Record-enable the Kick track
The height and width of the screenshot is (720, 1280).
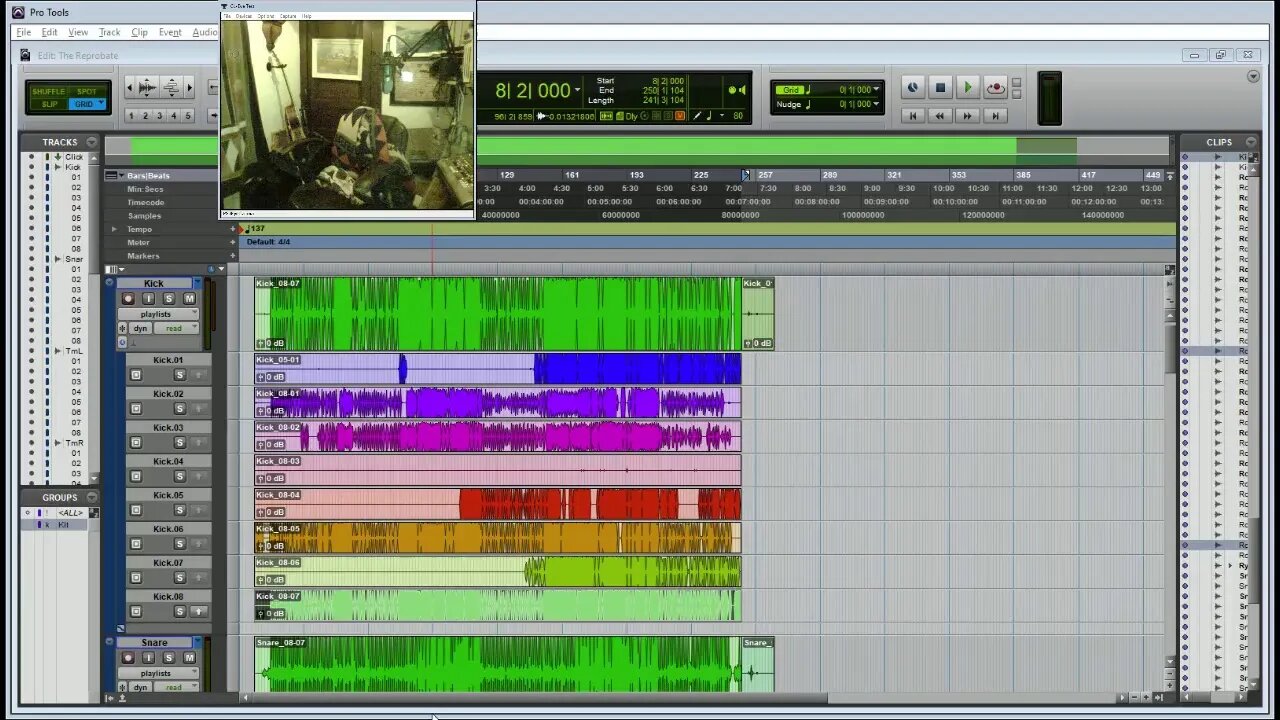pos(128,298)
